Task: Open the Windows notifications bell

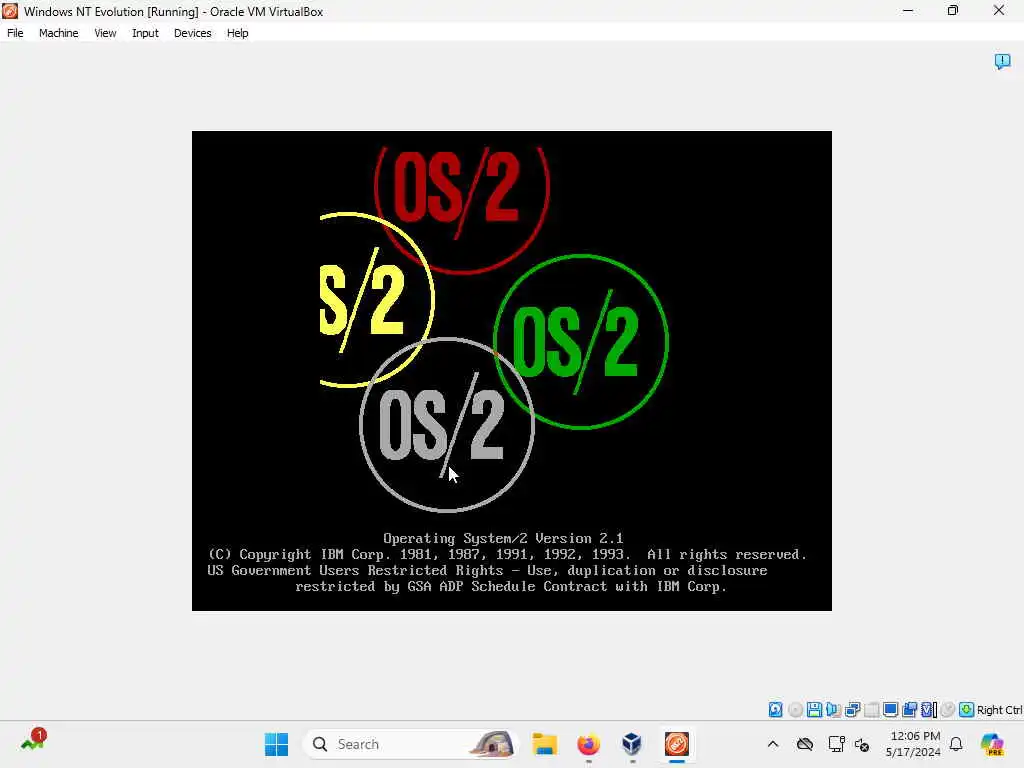Action: click(956, 744)
